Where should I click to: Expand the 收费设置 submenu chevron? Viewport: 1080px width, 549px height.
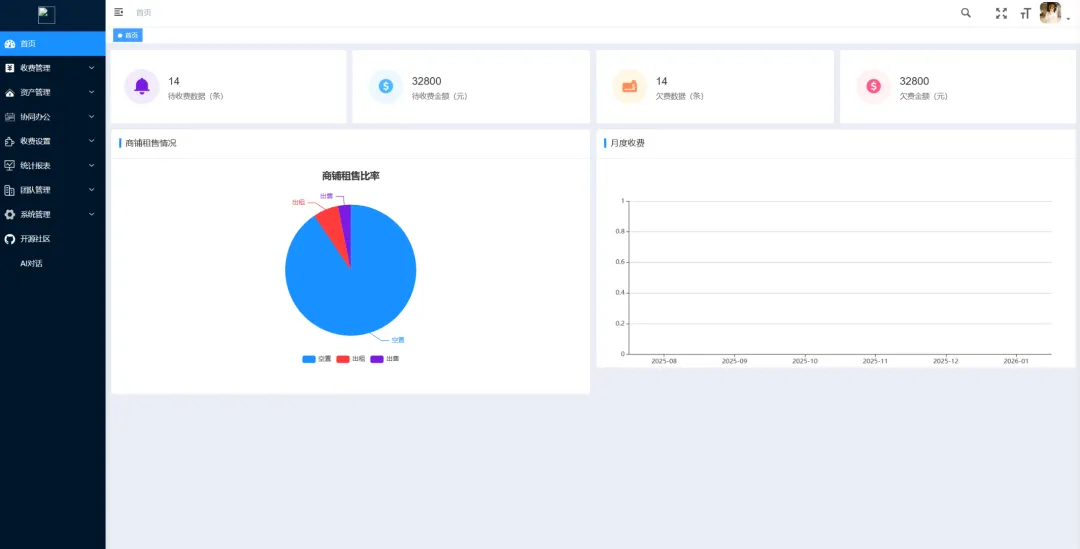pyautogui.click(x=92, y=141)
